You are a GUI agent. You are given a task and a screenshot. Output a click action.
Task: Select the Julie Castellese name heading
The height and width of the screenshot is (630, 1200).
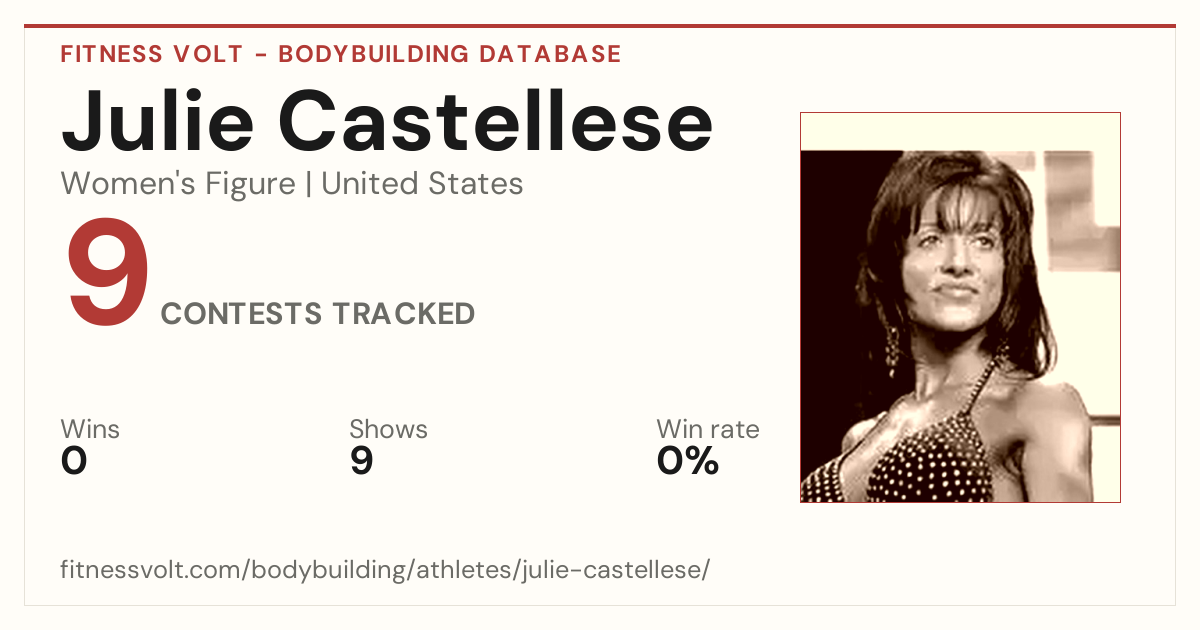pyautogui.click(x=387, y=120)
